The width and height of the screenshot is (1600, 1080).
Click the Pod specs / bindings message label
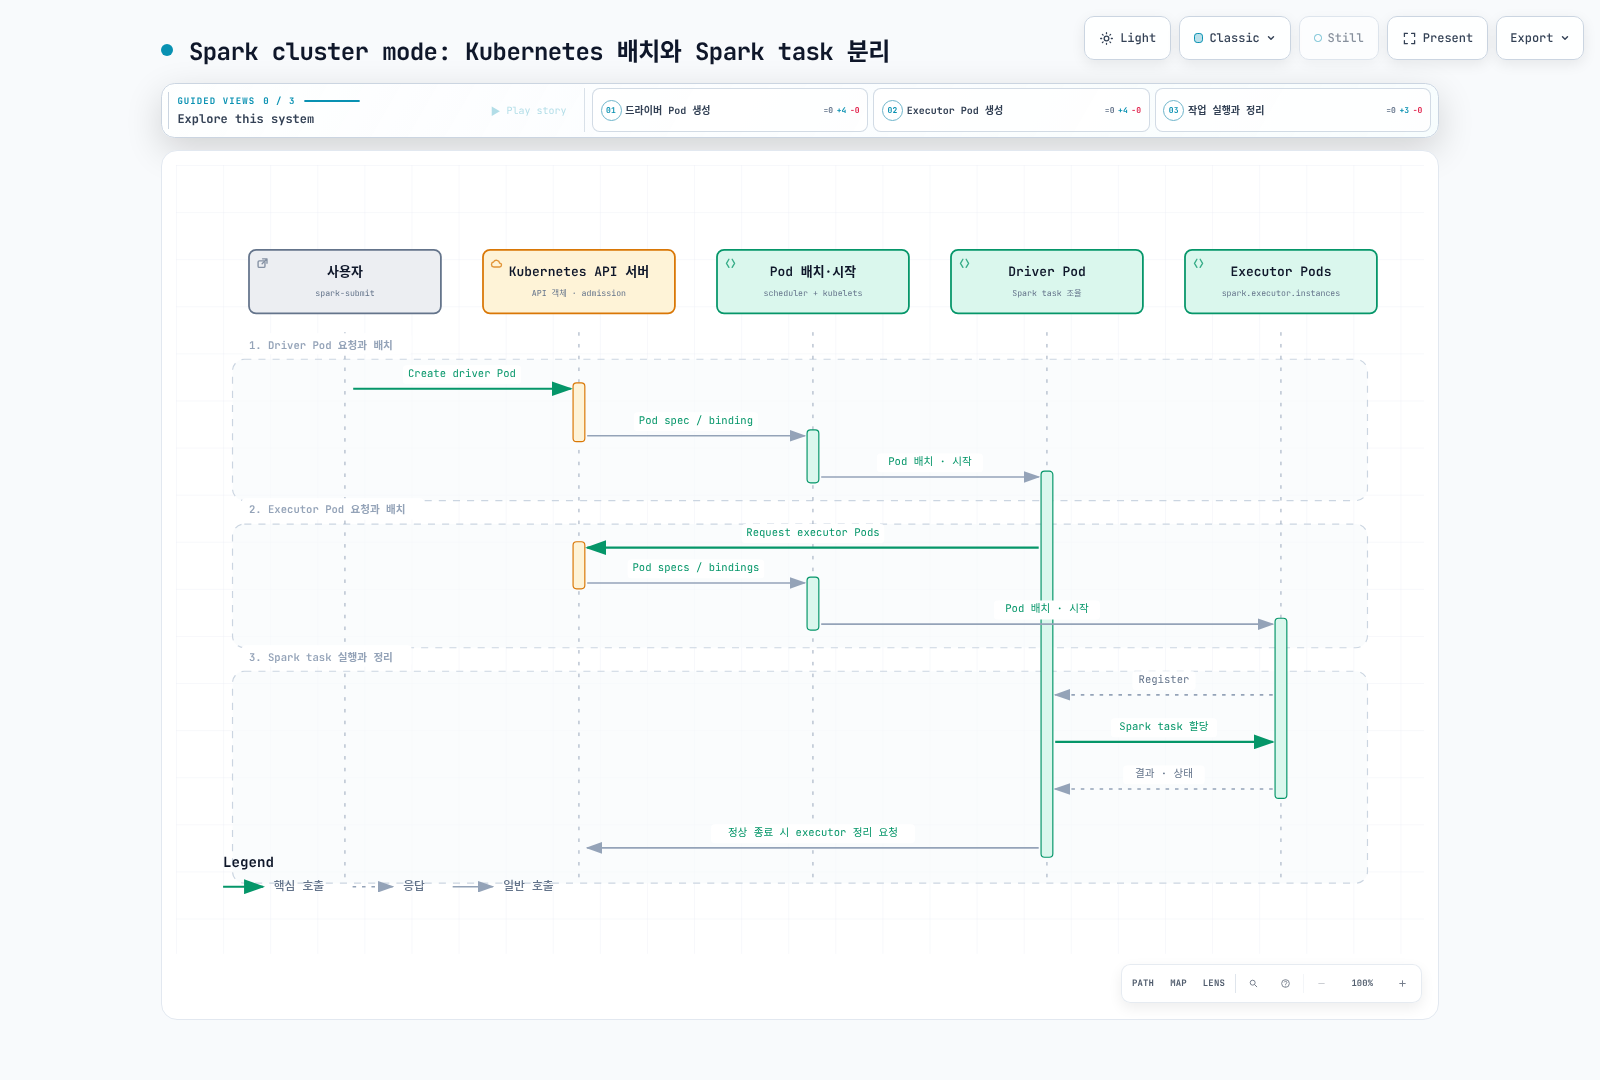pos(696,568)
